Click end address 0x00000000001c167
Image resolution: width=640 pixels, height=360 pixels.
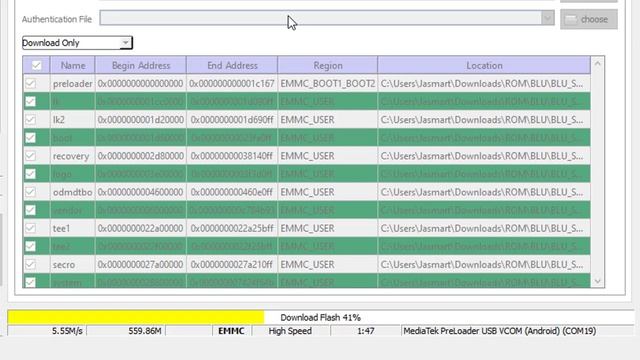click(232, 84)
